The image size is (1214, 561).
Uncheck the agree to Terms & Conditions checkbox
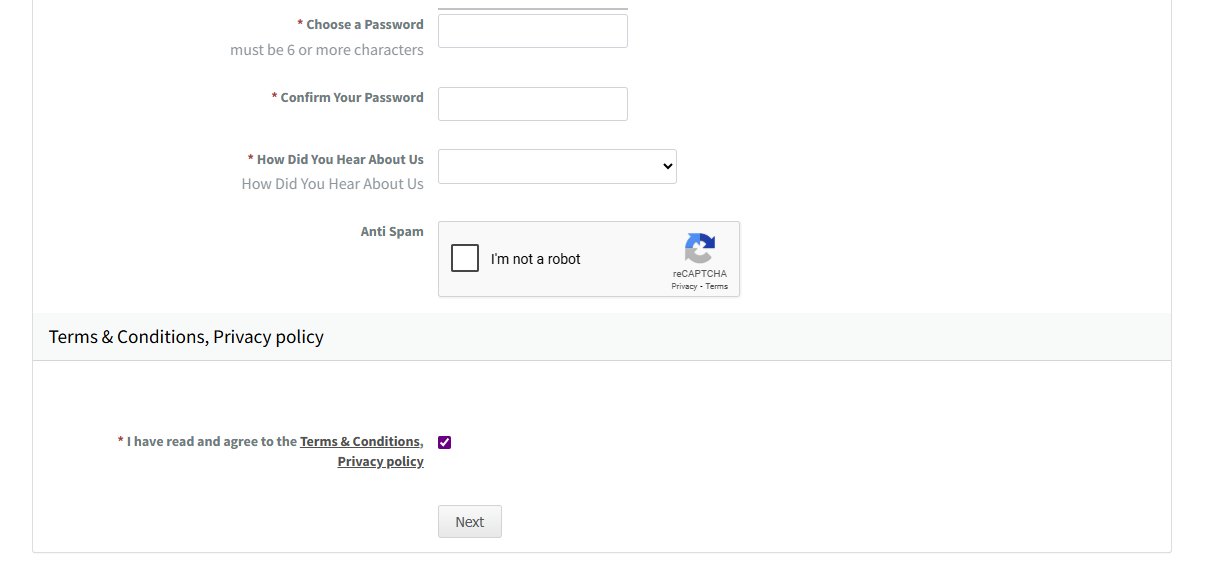click(x=444, y=442)
